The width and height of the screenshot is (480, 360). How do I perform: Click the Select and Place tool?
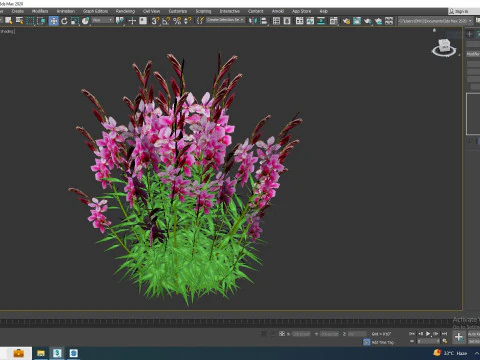[x=85, y=21]
